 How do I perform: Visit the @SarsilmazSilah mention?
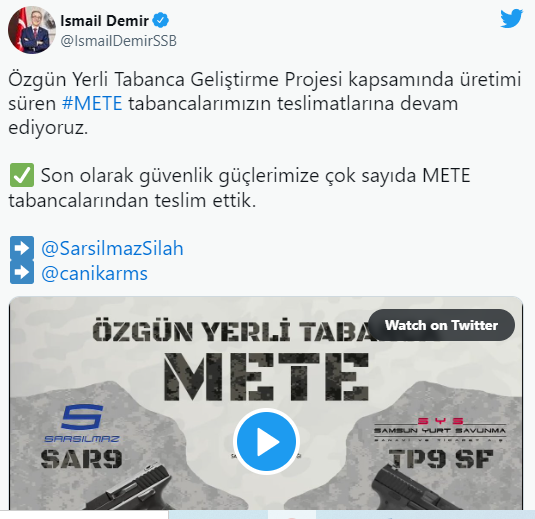point(112,248)
